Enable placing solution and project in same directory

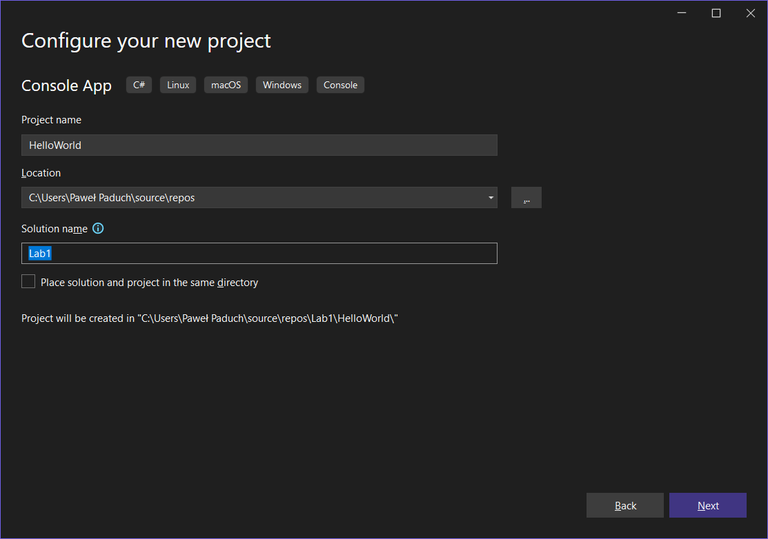(x=28, y=282)
